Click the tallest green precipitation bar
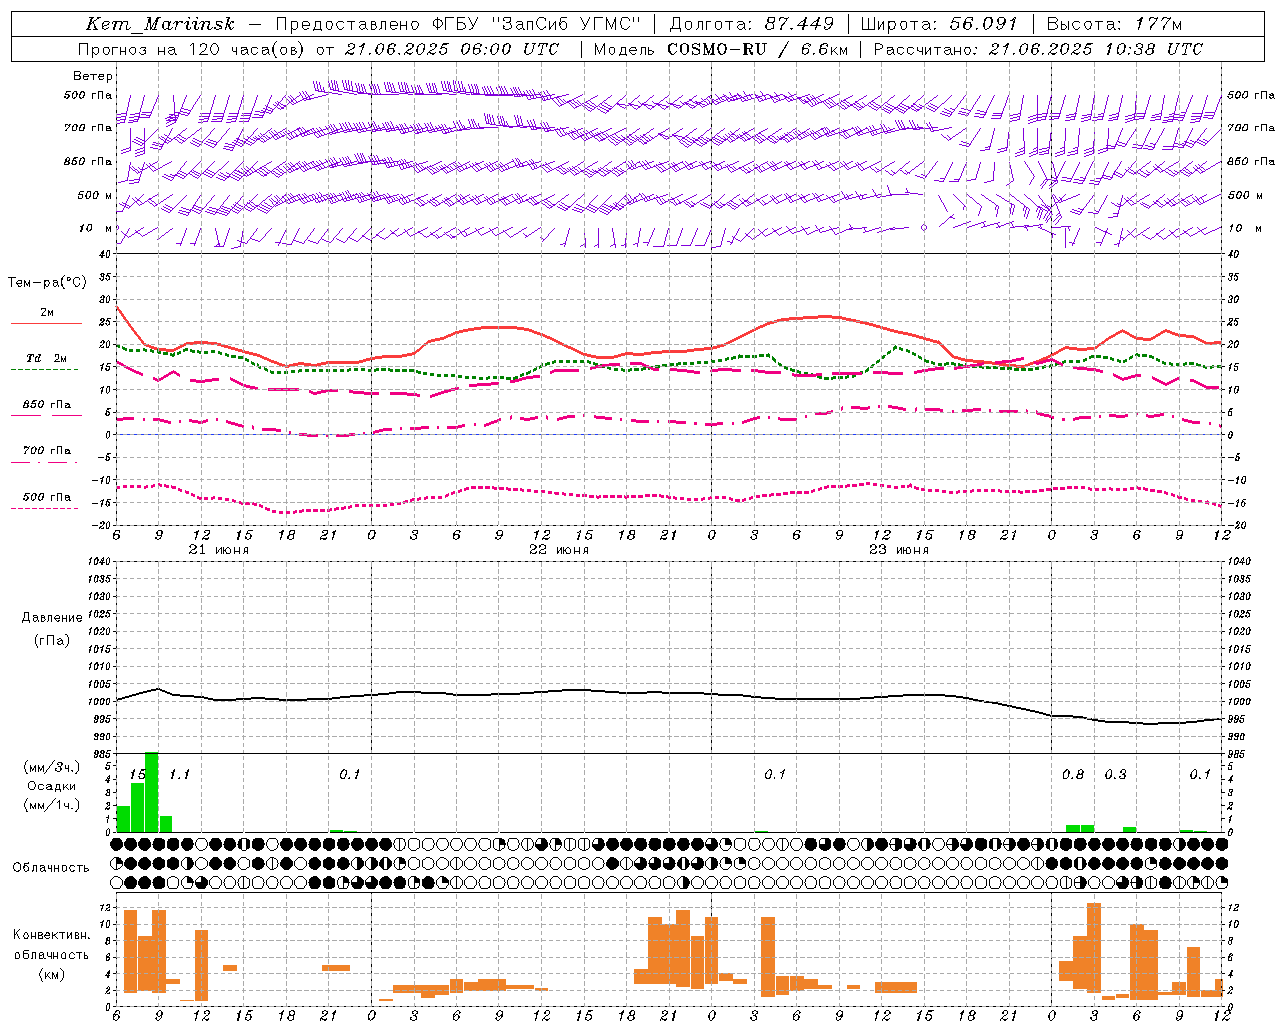1280x1024 pixels. 152,792
